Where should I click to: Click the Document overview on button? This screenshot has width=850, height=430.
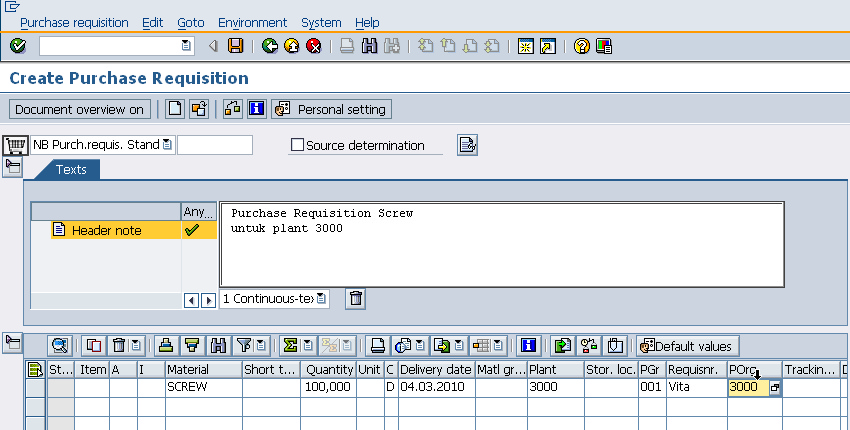click(x=80, y=109)
